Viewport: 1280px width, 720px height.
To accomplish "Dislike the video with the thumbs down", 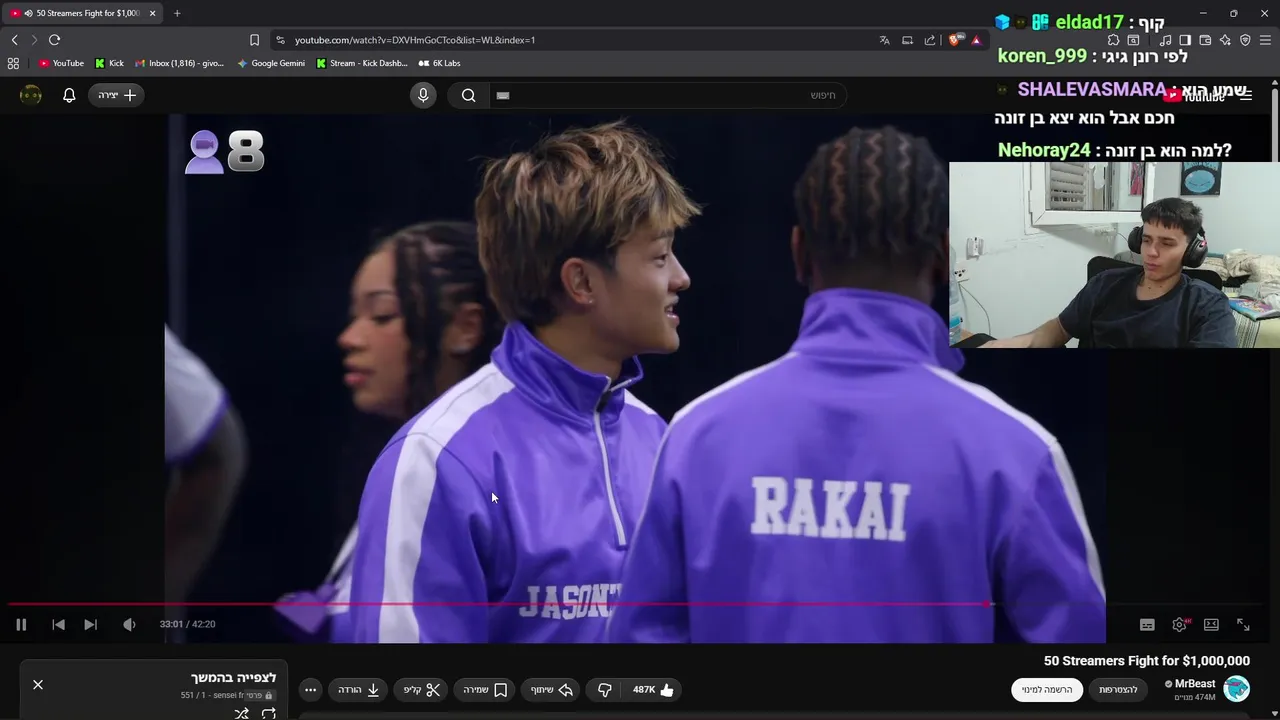I will coord(604,689).
